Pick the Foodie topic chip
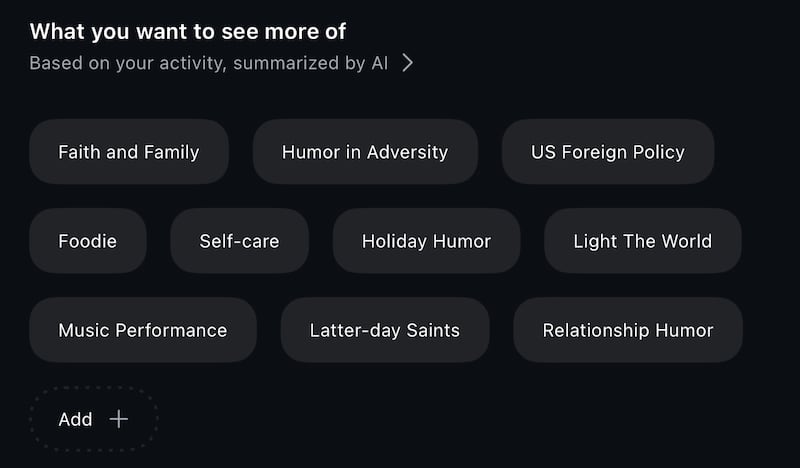The image size is (800, 468). tap(88, 241)
